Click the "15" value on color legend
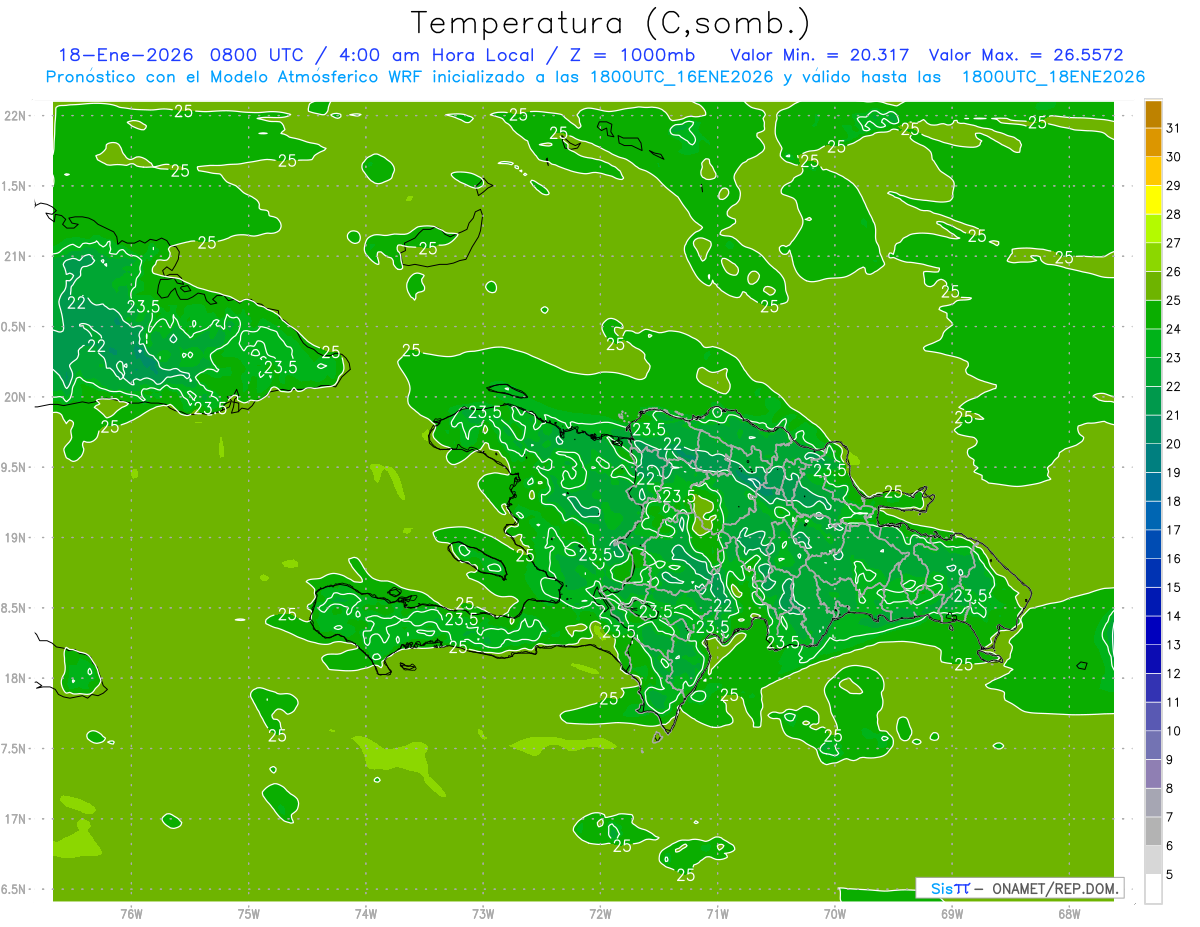Viewport: 1200px width, 927px height. click(1174, 588)
